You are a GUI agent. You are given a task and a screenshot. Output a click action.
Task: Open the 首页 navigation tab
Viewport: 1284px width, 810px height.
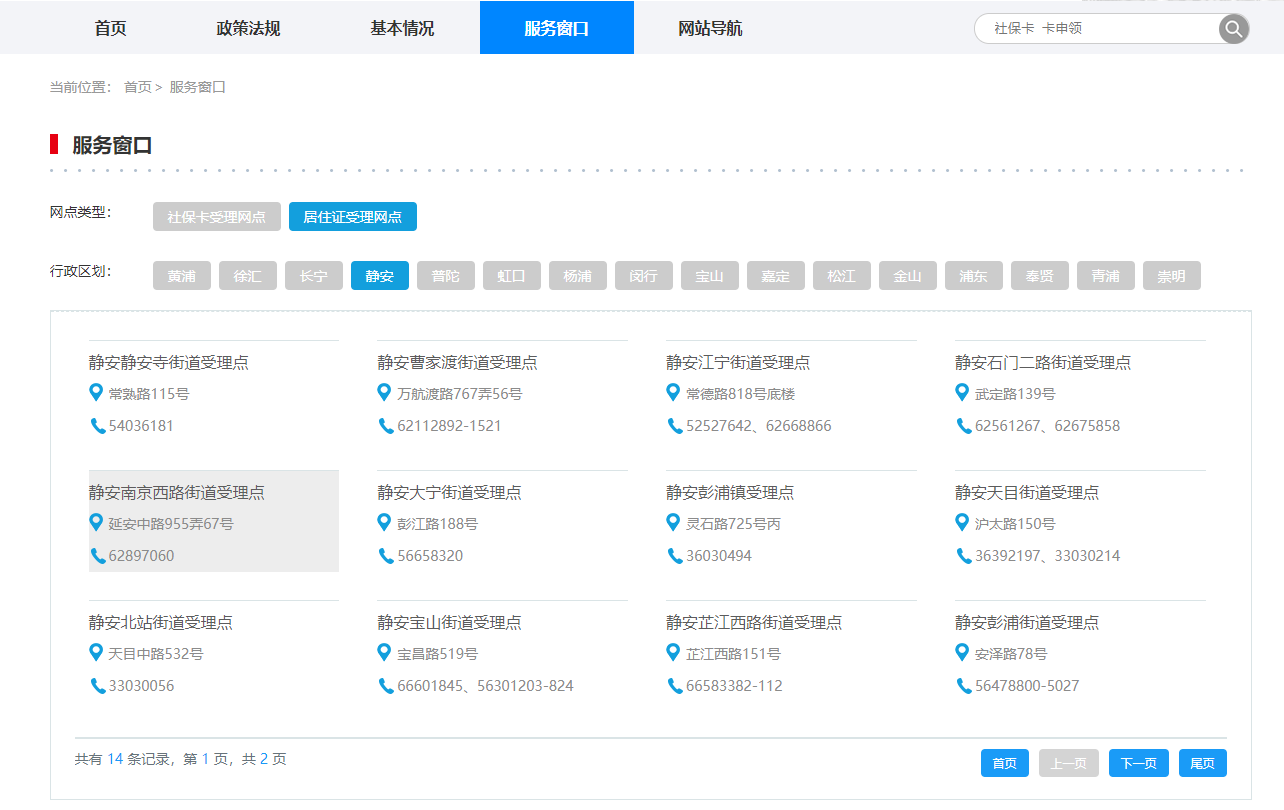coord(110,28)
